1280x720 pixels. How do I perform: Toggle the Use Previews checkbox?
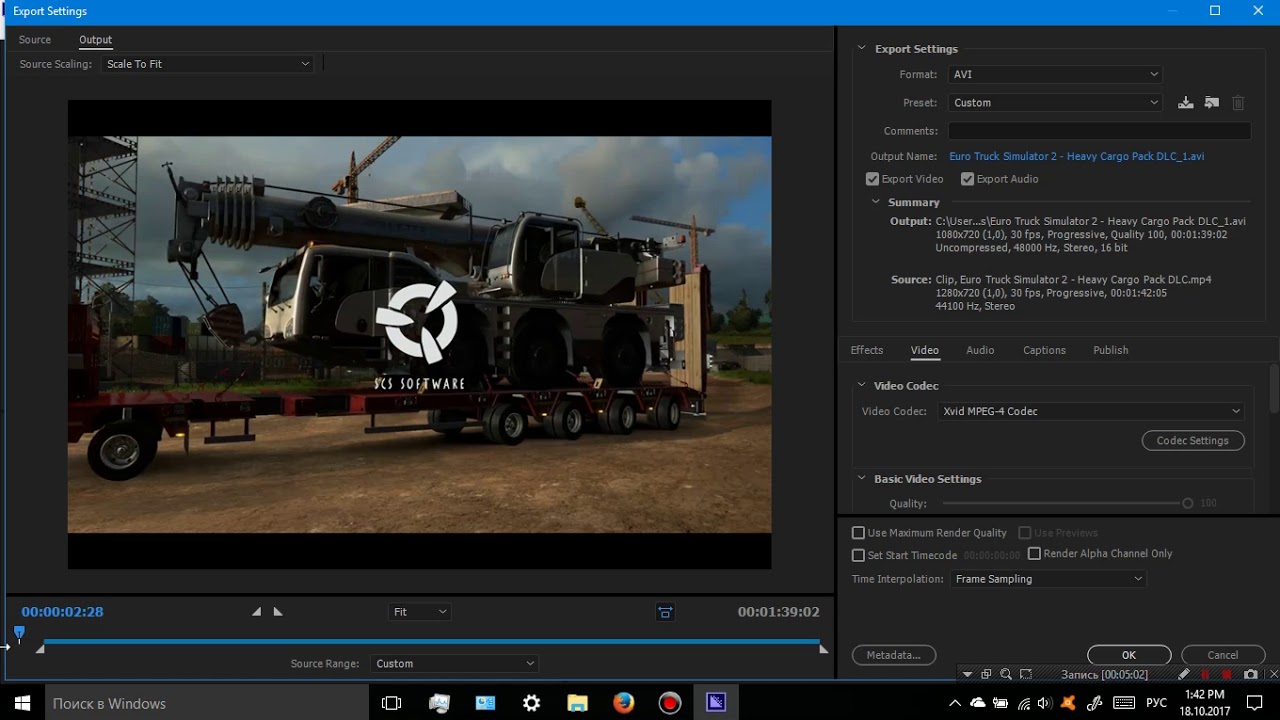click(1025, 533)
